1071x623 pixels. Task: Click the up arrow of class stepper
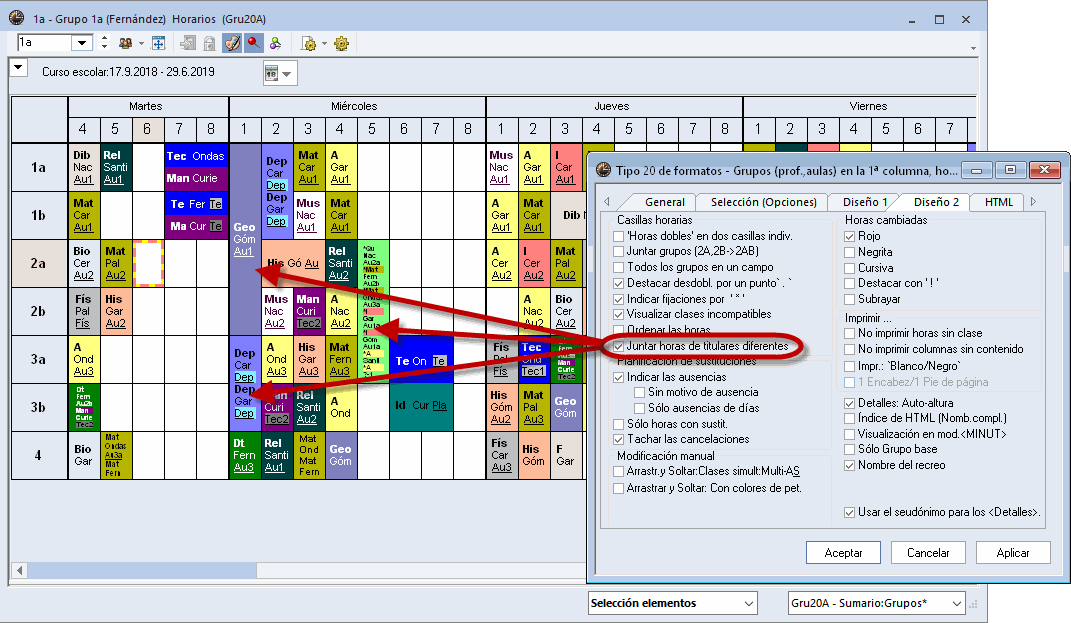coord(105,38)
